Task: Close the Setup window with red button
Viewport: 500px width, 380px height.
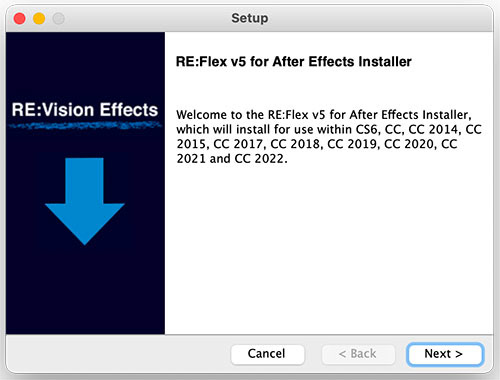Action: point(19,18)
